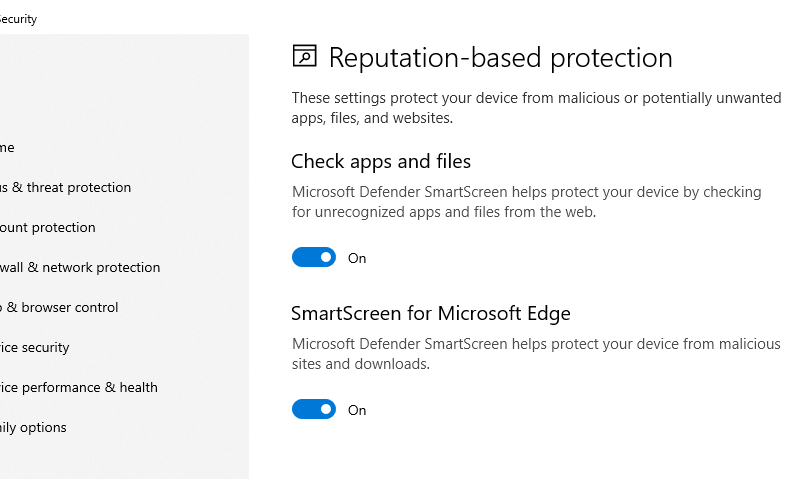Open Virus & threat protection in sidebar
The height and width of the screenshot is (495, 800).
(65, 187)
